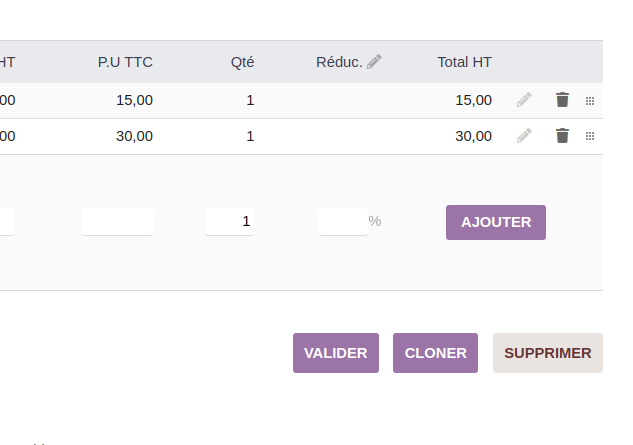Viewport: 633px width, 445px height.
Task: Grab the reorder handle on 30,00 row
Action: (590, 136)
